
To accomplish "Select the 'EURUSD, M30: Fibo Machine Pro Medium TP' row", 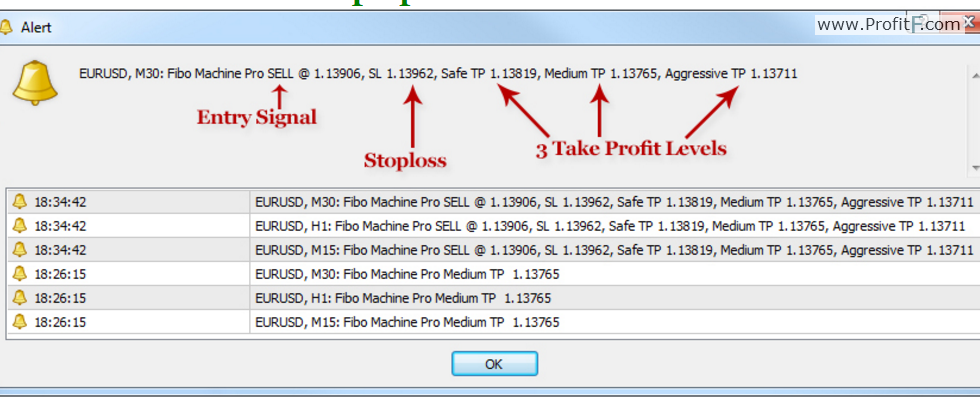I will (494, 273).
